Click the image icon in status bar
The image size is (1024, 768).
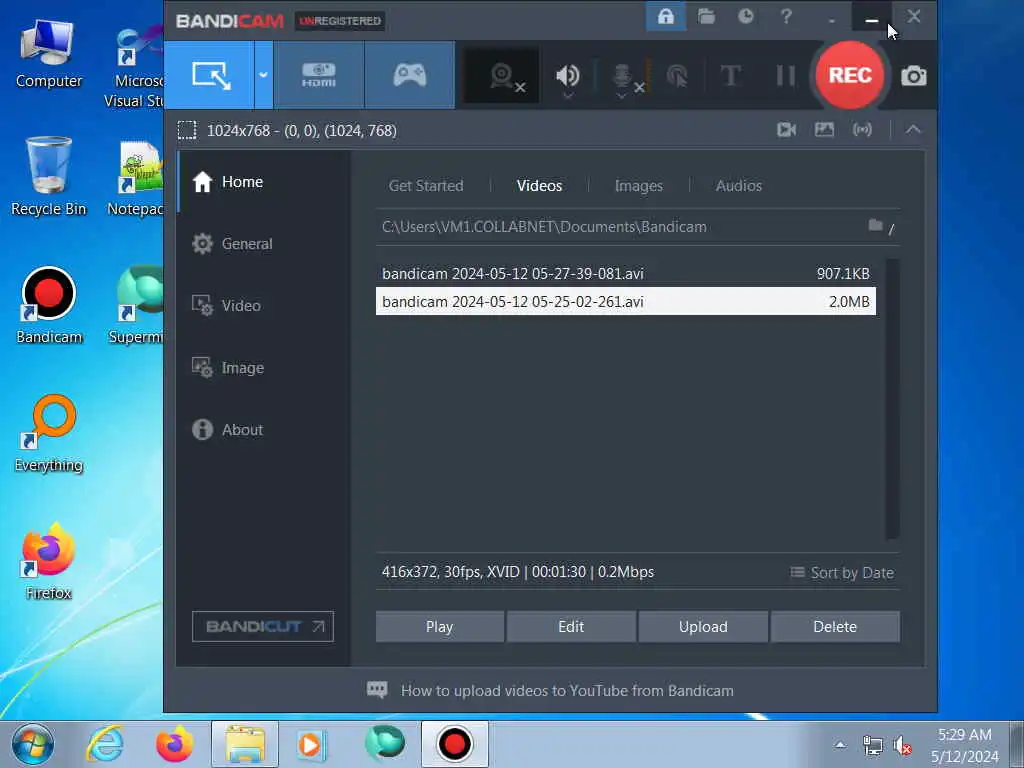(x=824, y=129)
